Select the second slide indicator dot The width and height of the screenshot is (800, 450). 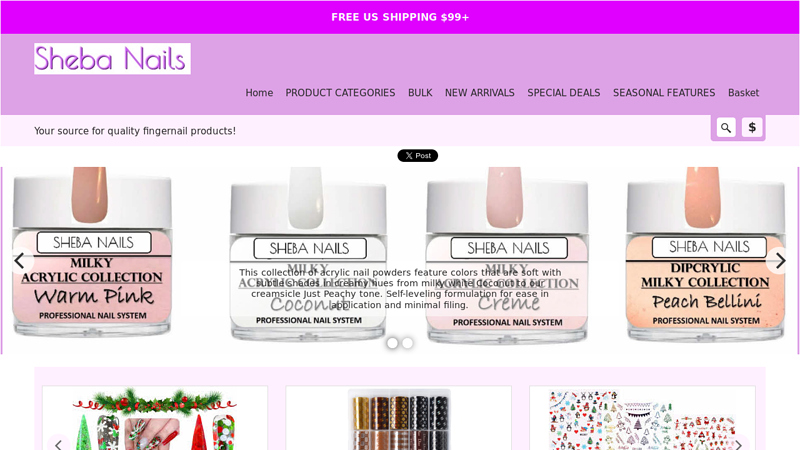click(407, 343)
